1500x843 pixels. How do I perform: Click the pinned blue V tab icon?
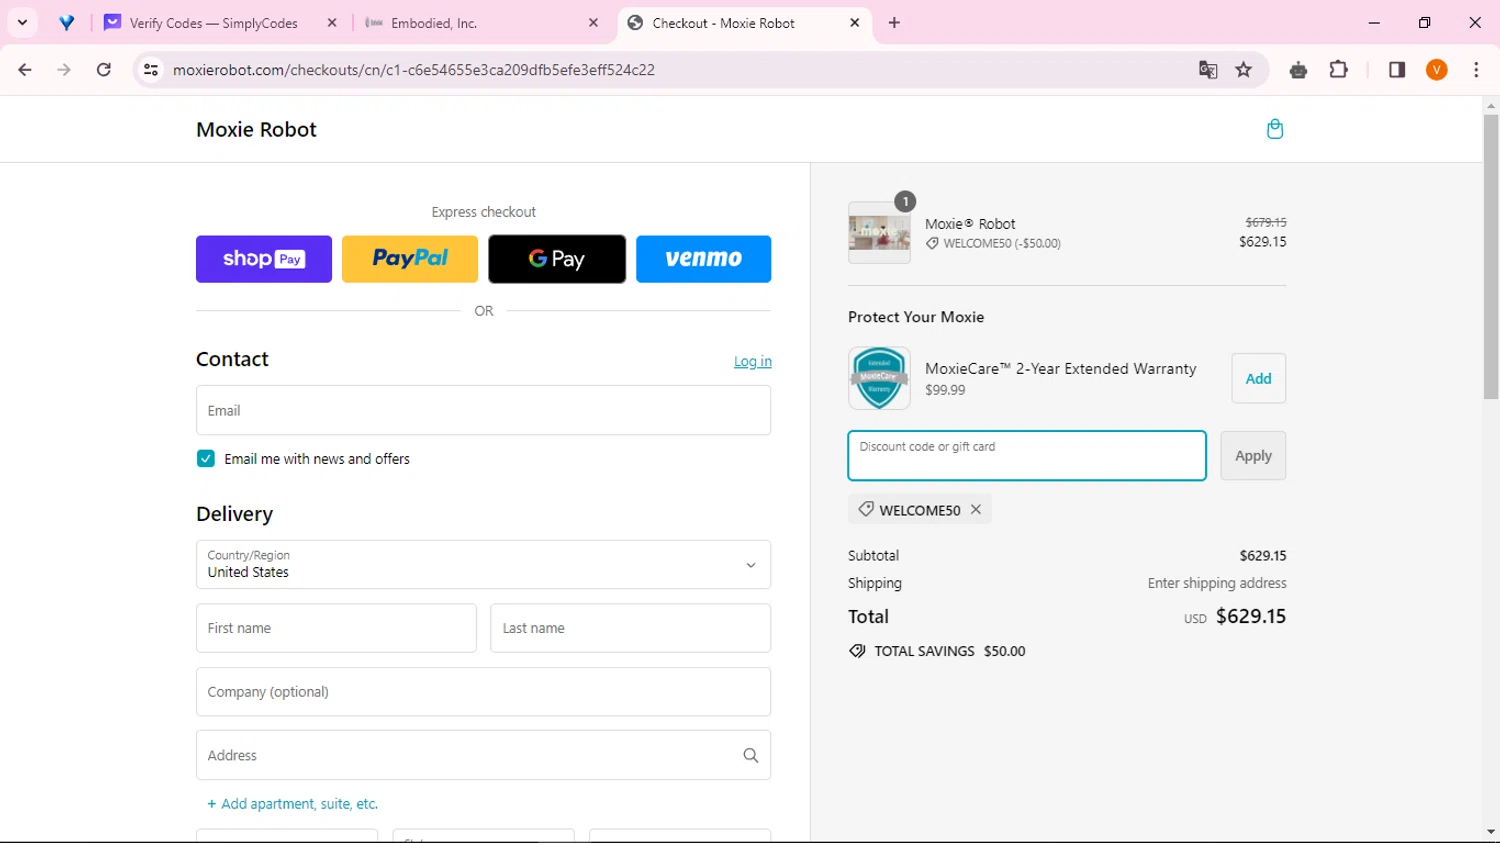(67, 23)
